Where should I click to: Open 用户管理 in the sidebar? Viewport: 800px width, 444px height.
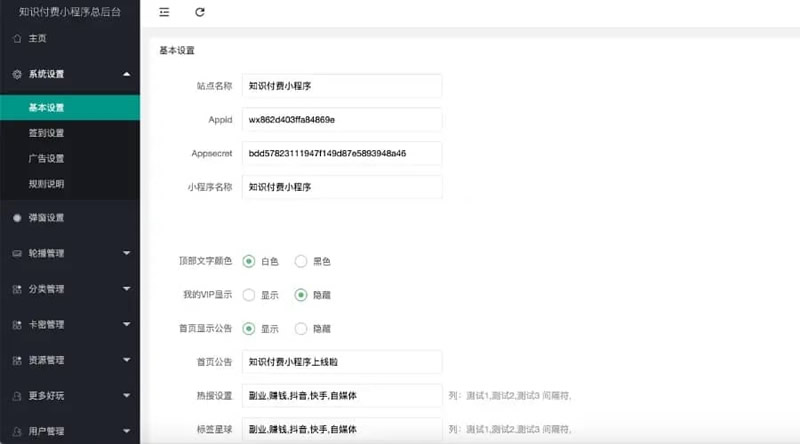[46, 431]
